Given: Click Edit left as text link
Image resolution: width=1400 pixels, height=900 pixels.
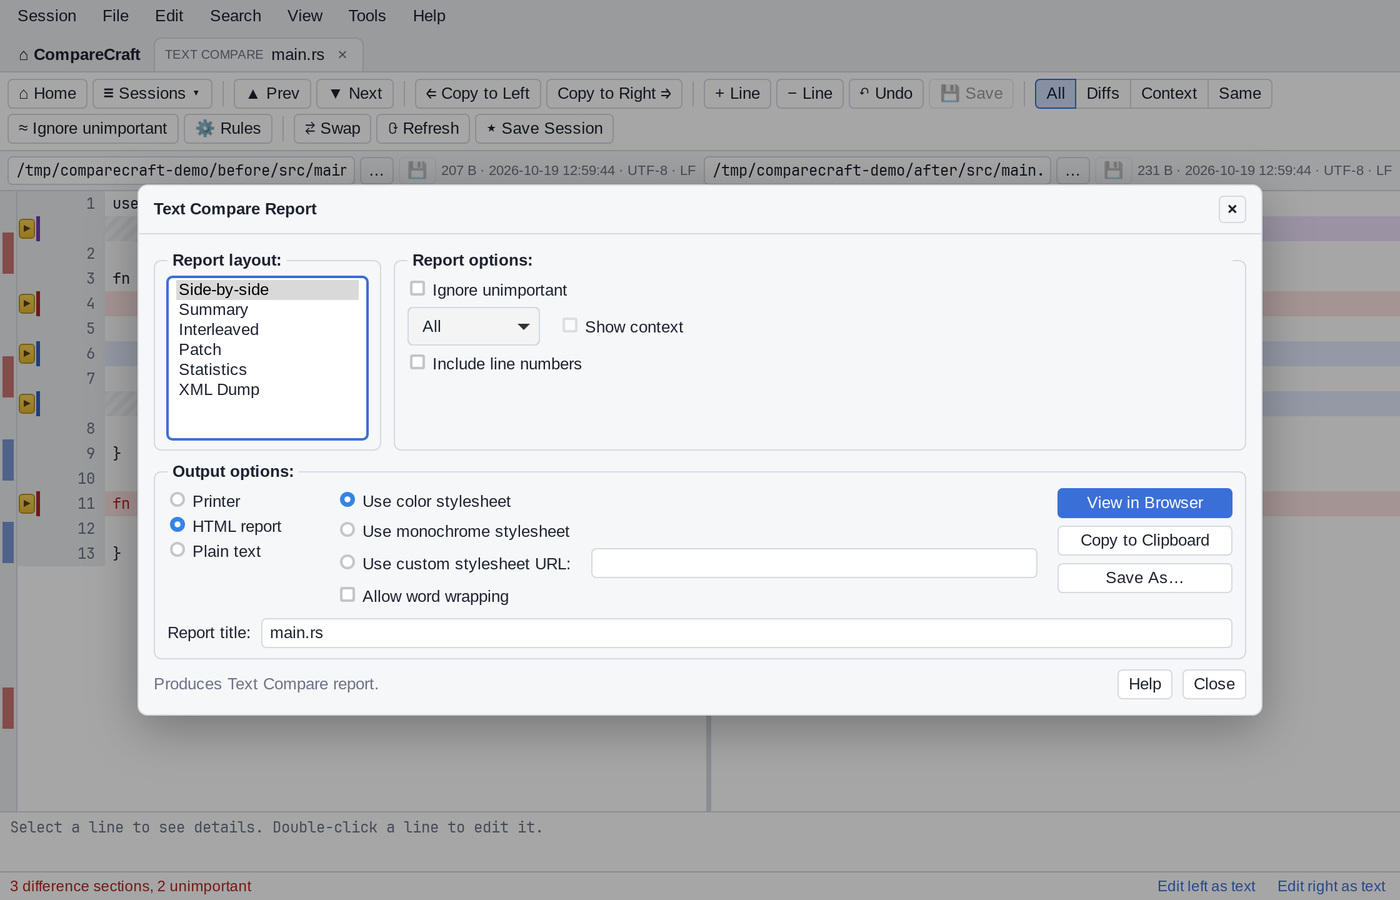Looking at the screenshot, I should (x=1206, y=886).
